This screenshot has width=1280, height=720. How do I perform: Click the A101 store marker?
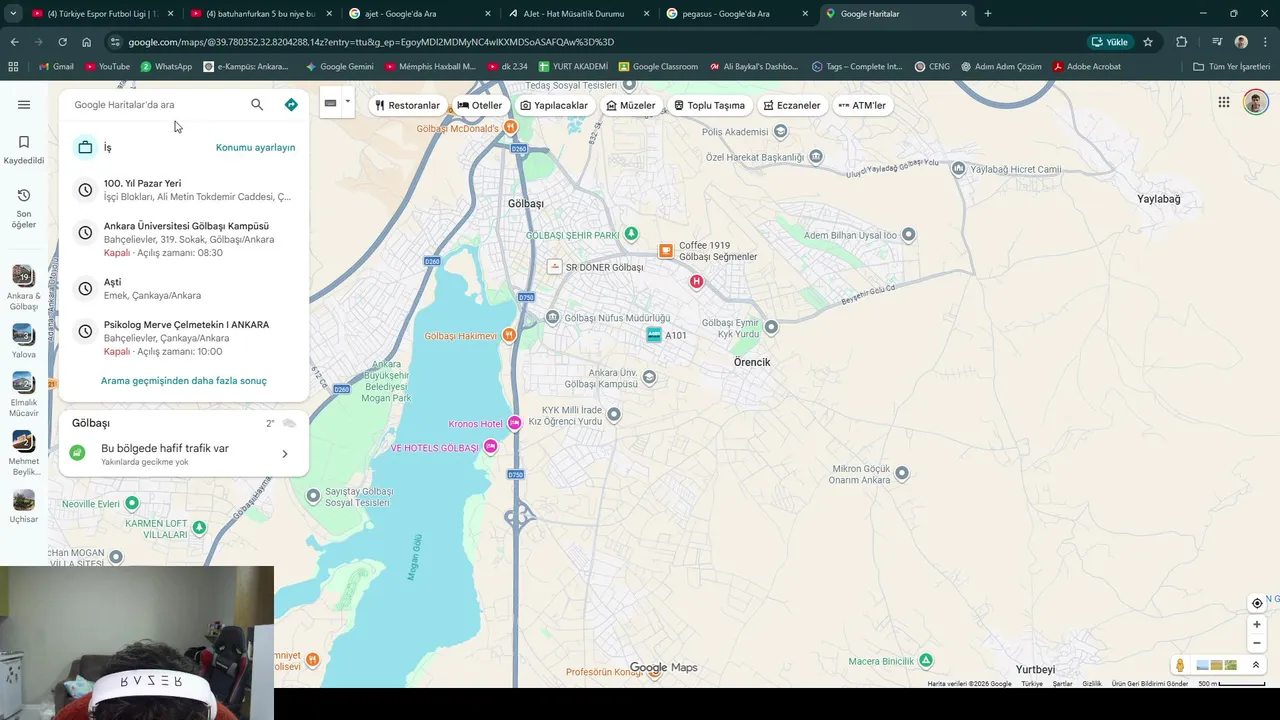click(x=654, y=335)
